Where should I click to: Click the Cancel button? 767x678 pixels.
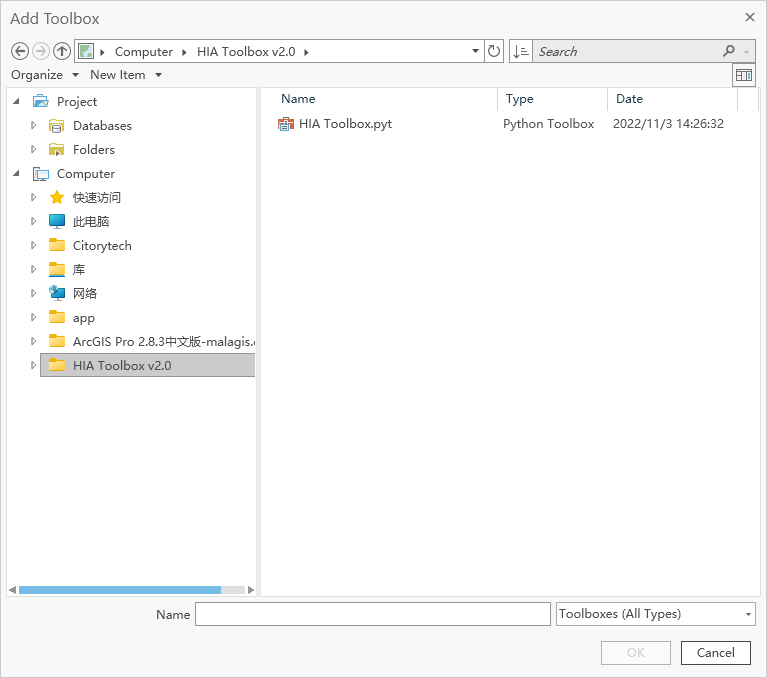tap(715, 653)
